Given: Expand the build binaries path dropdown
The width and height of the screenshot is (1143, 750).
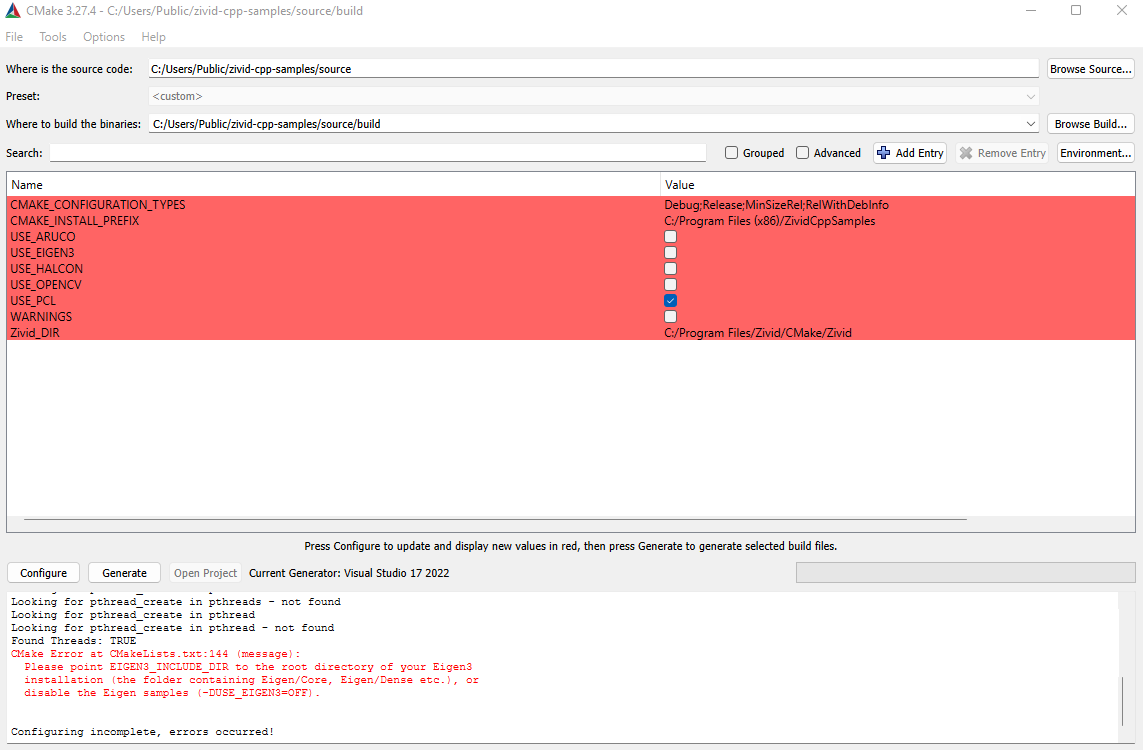Looking at the screenshot, I should click(1031, 124).
